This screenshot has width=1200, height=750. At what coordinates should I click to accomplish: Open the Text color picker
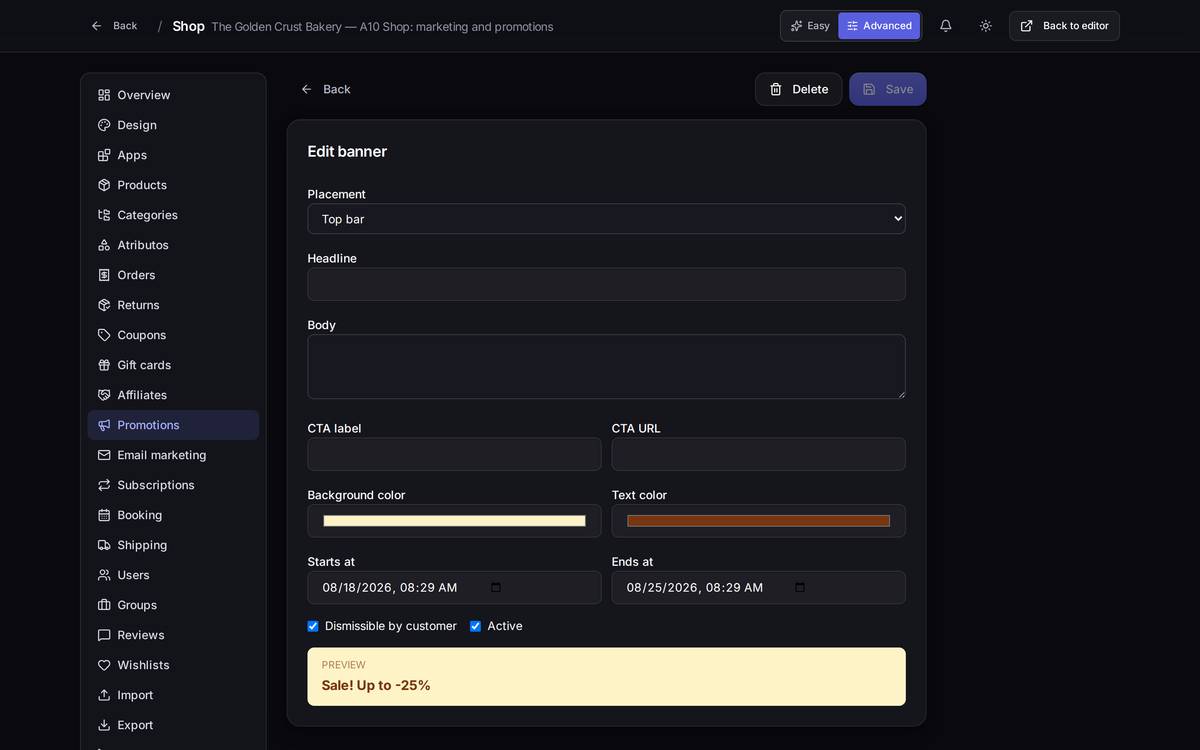(x=759, y=521)
